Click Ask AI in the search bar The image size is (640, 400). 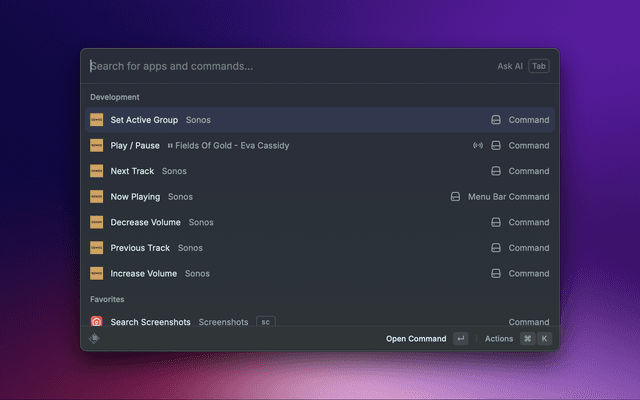point(510,66)
